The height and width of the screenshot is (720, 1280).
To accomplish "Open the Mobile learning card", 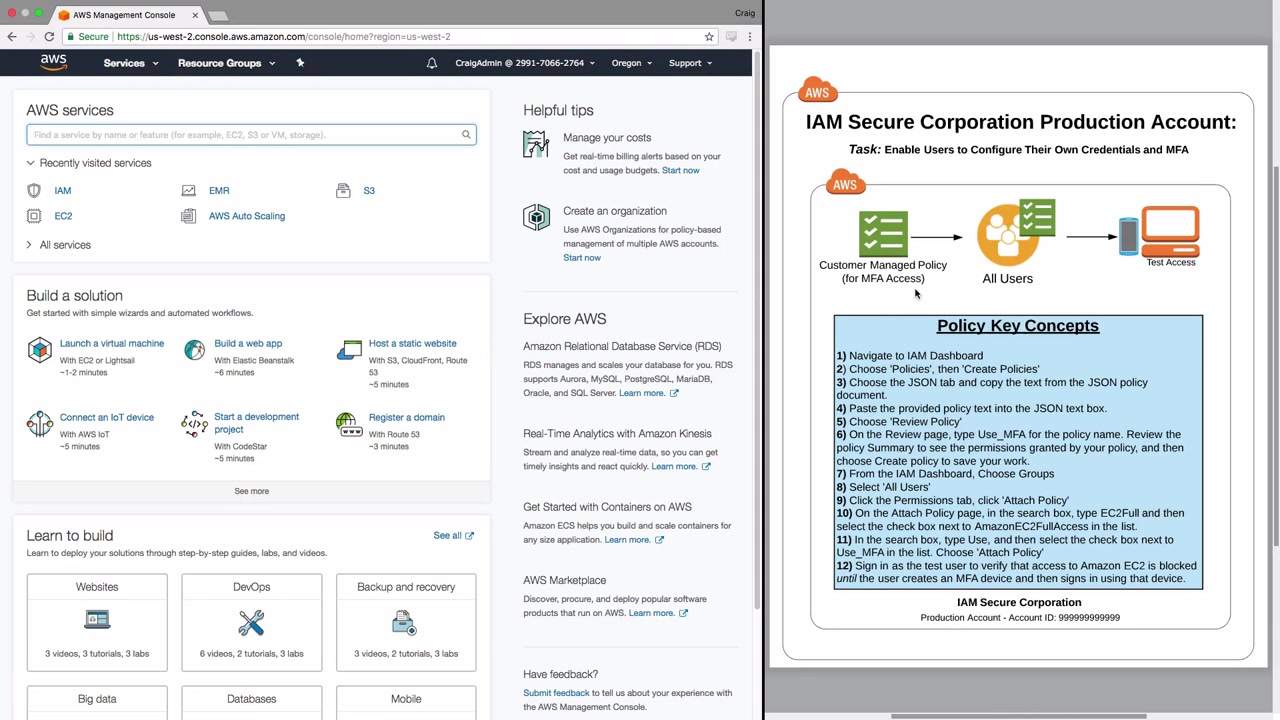I will coord(406,702).
